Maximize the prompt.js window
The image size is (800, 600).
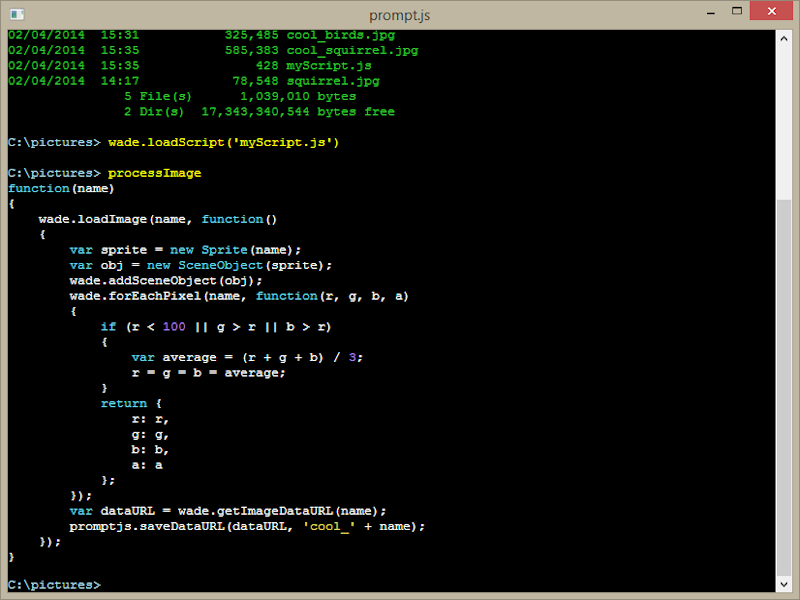pos(737,11)
